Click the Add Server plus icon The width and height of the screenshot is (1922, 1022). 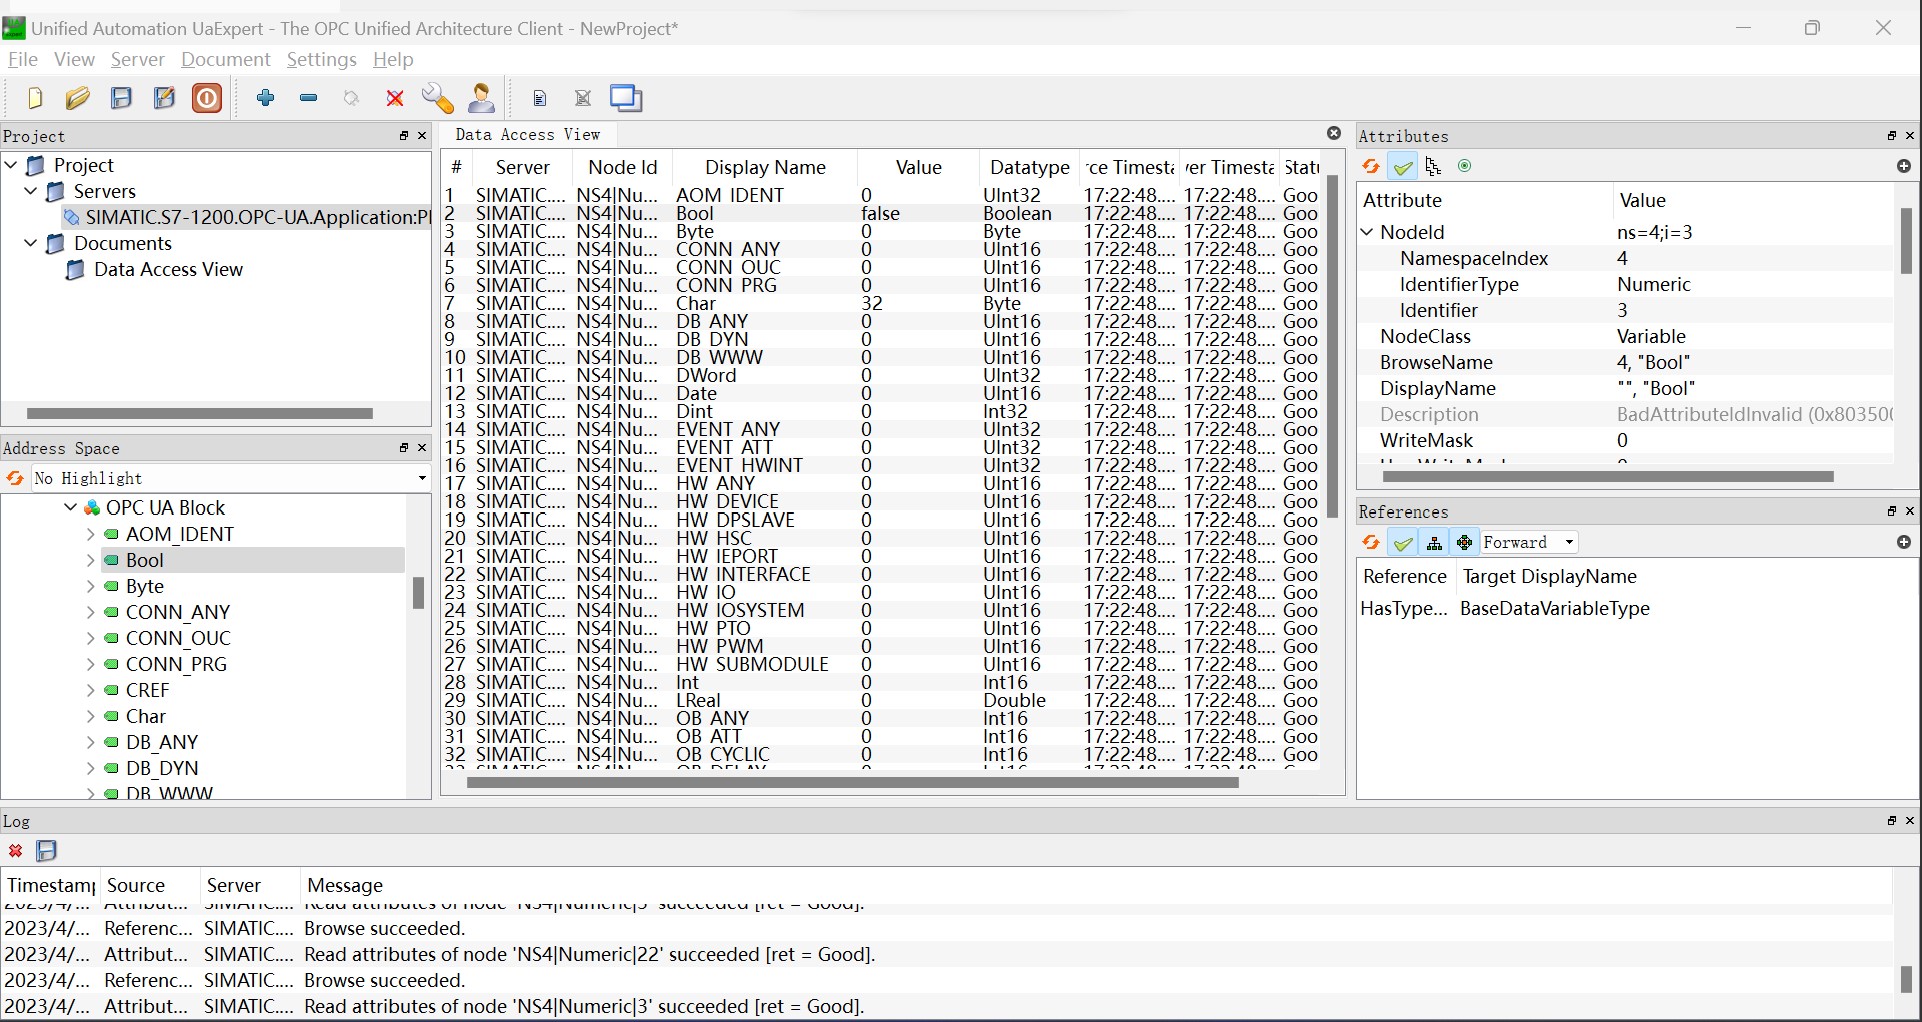coord(265,98)
